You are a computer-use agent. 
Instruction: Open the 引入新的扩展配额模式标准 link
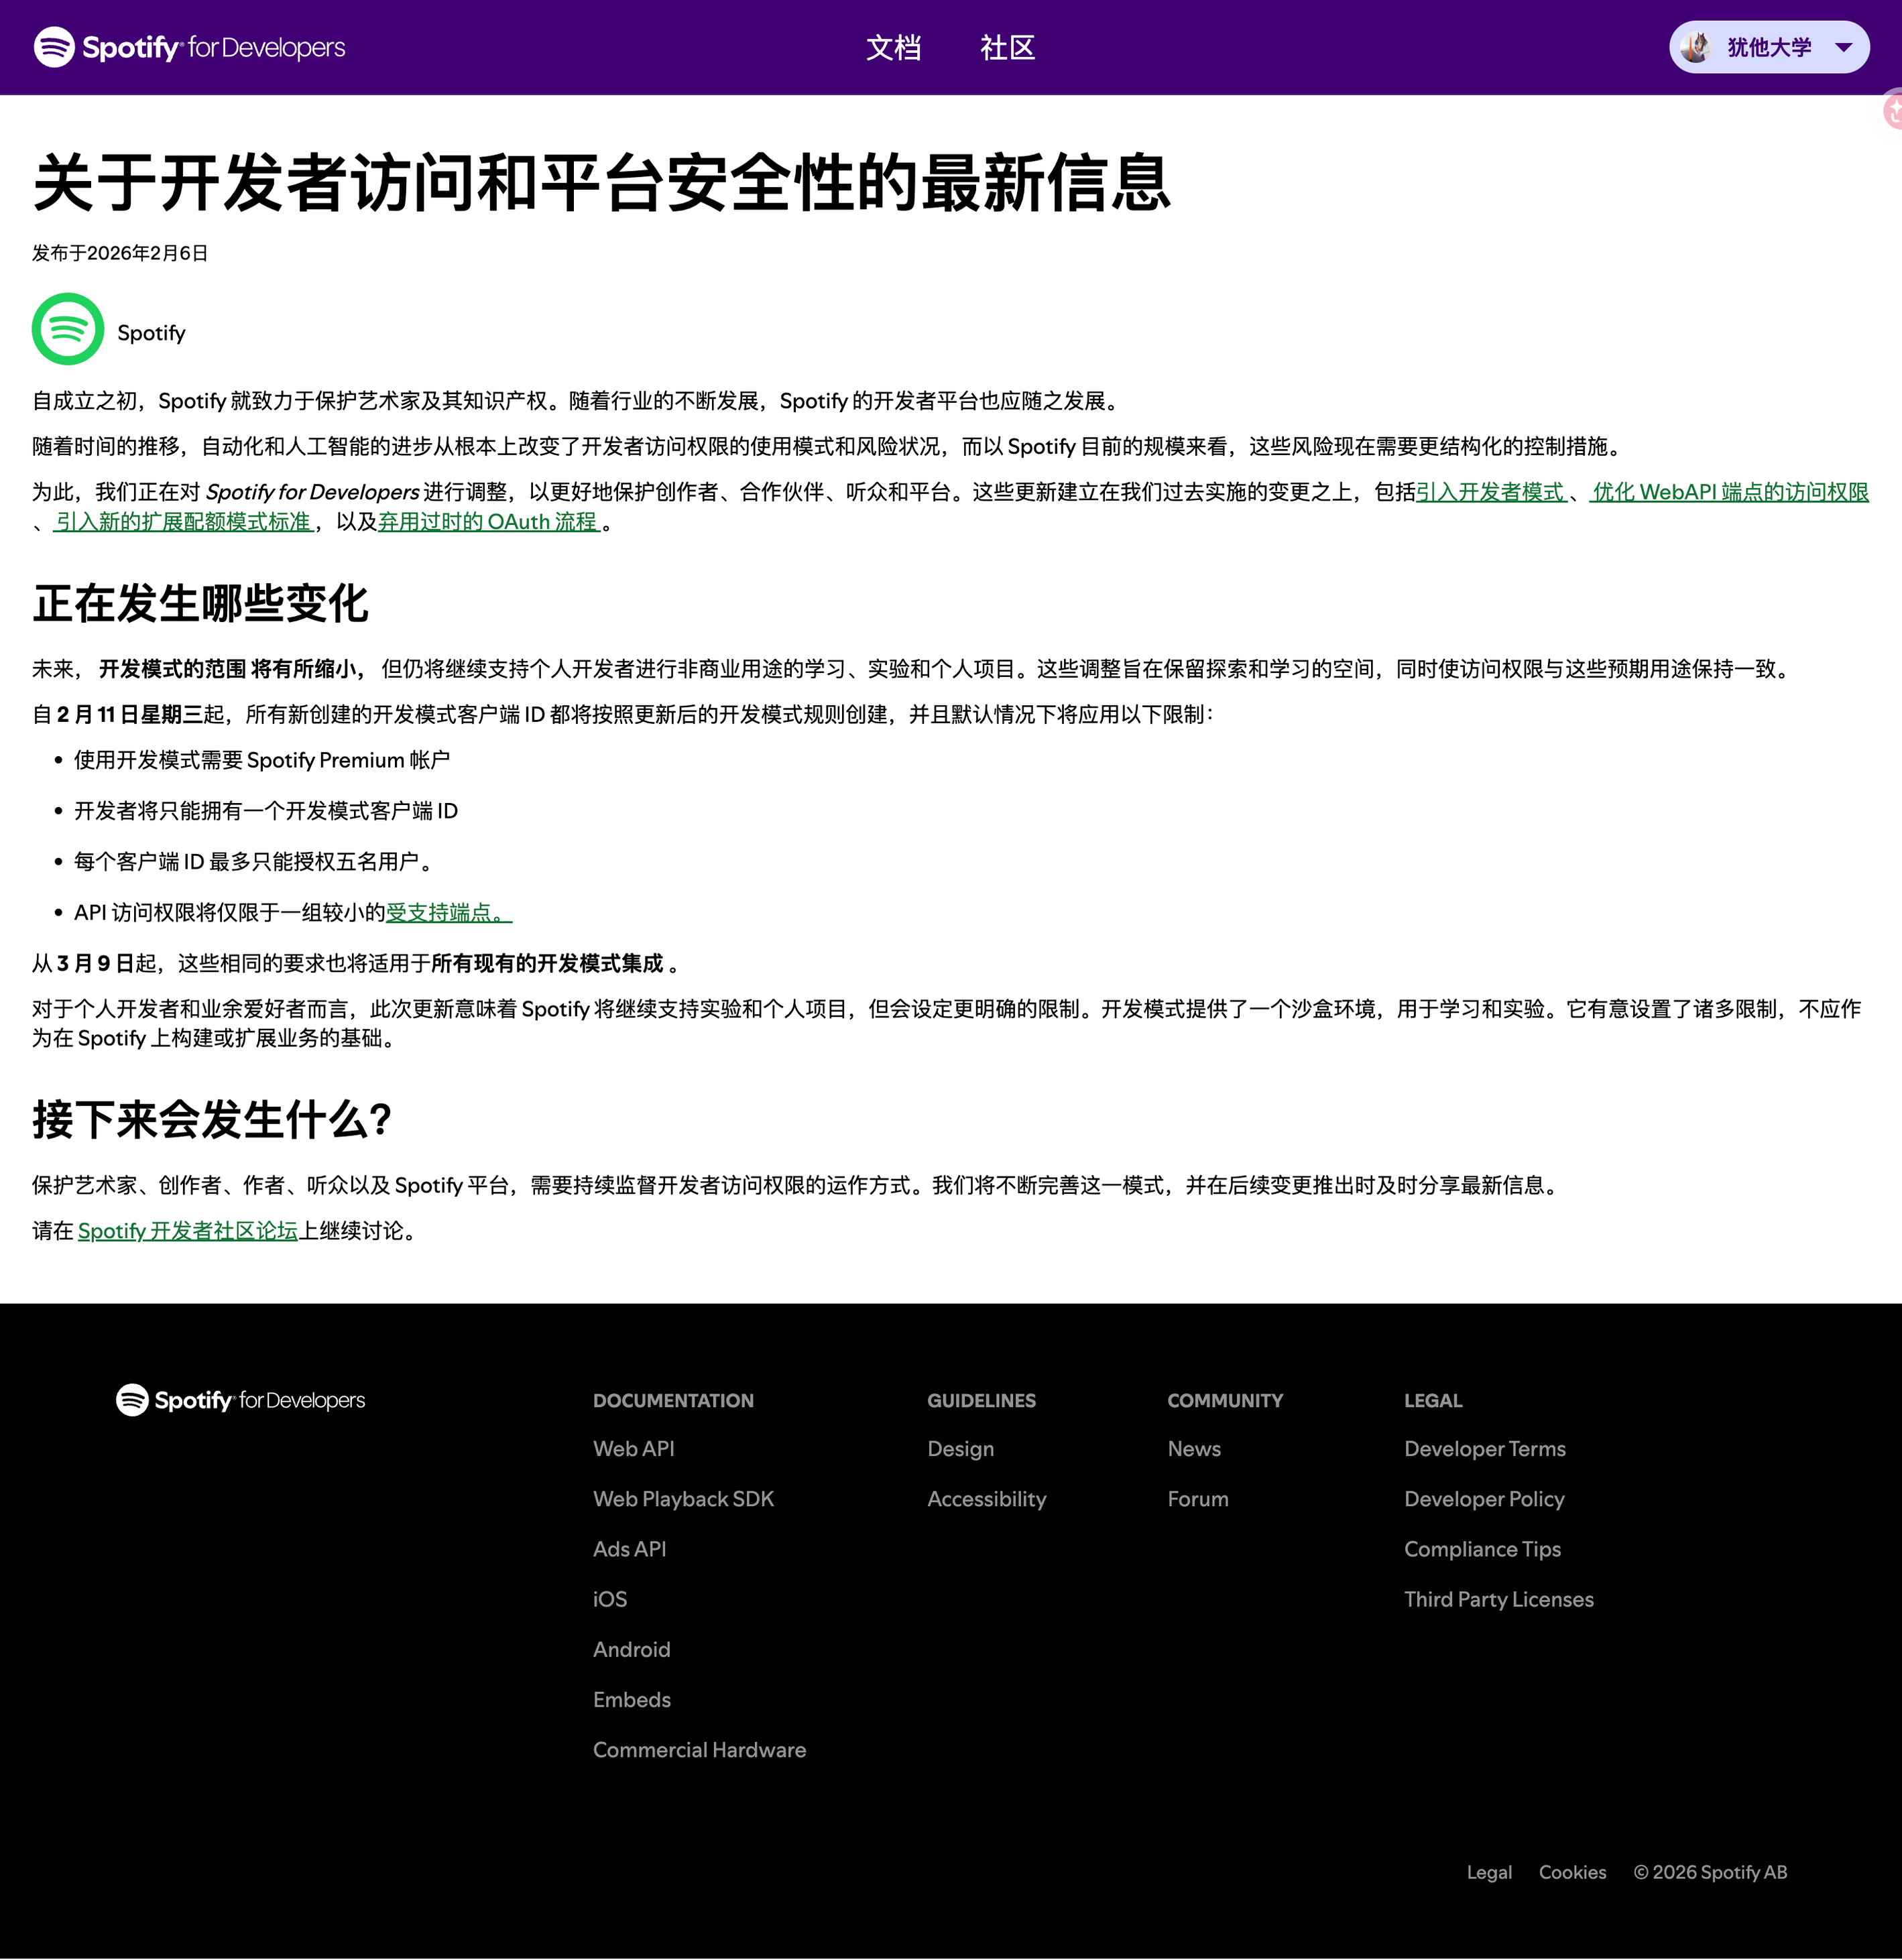(183, 522)
